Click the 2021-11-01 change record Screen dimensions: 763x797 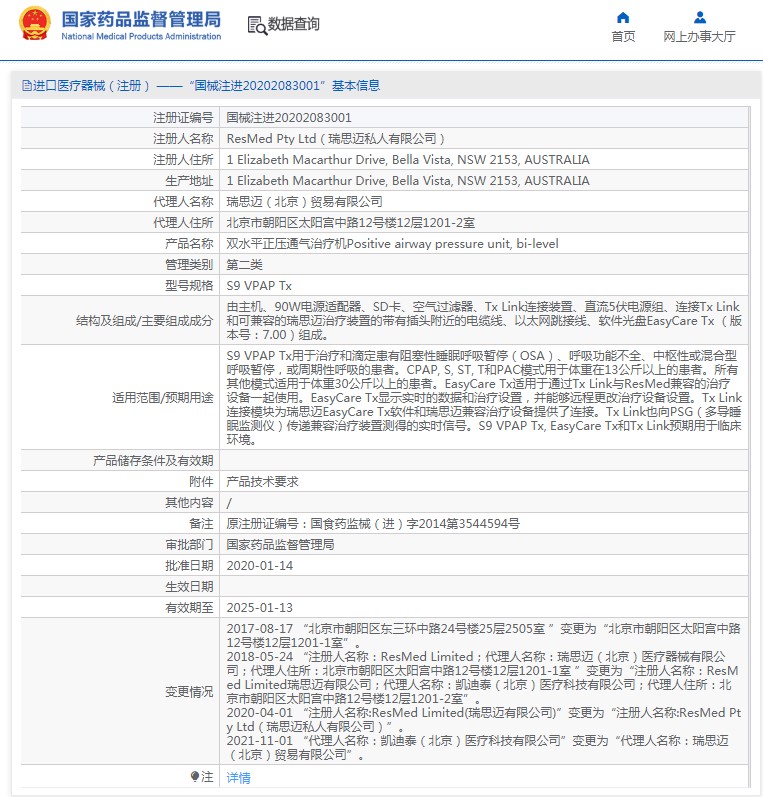(x=478, y=748)
